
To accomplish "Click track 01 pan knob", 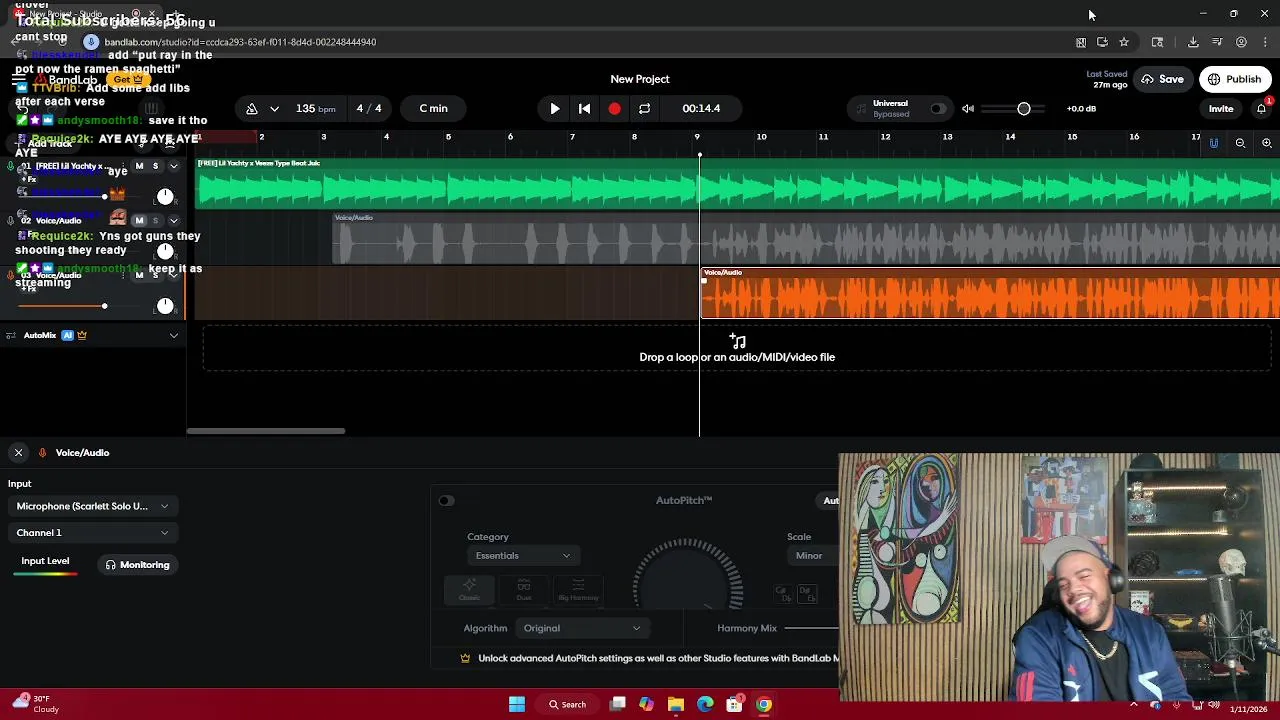I will 165,196.
